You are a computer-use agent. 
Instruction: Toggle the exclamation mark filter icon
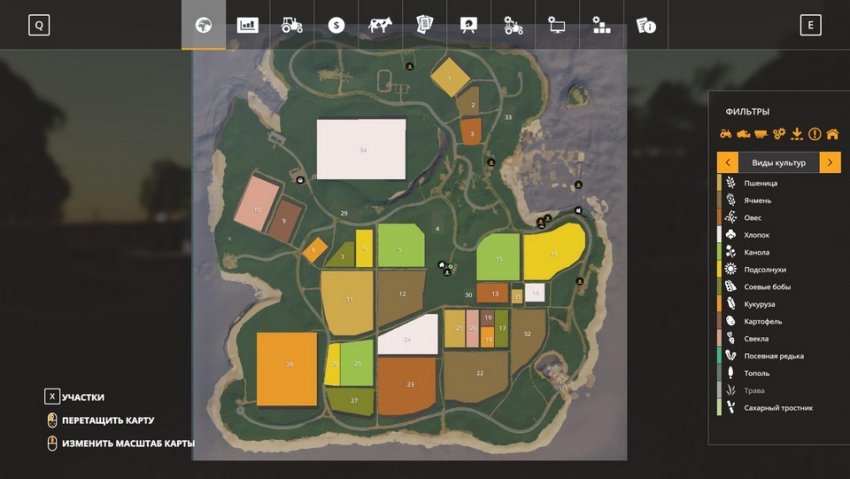click(x=815, y=134)
